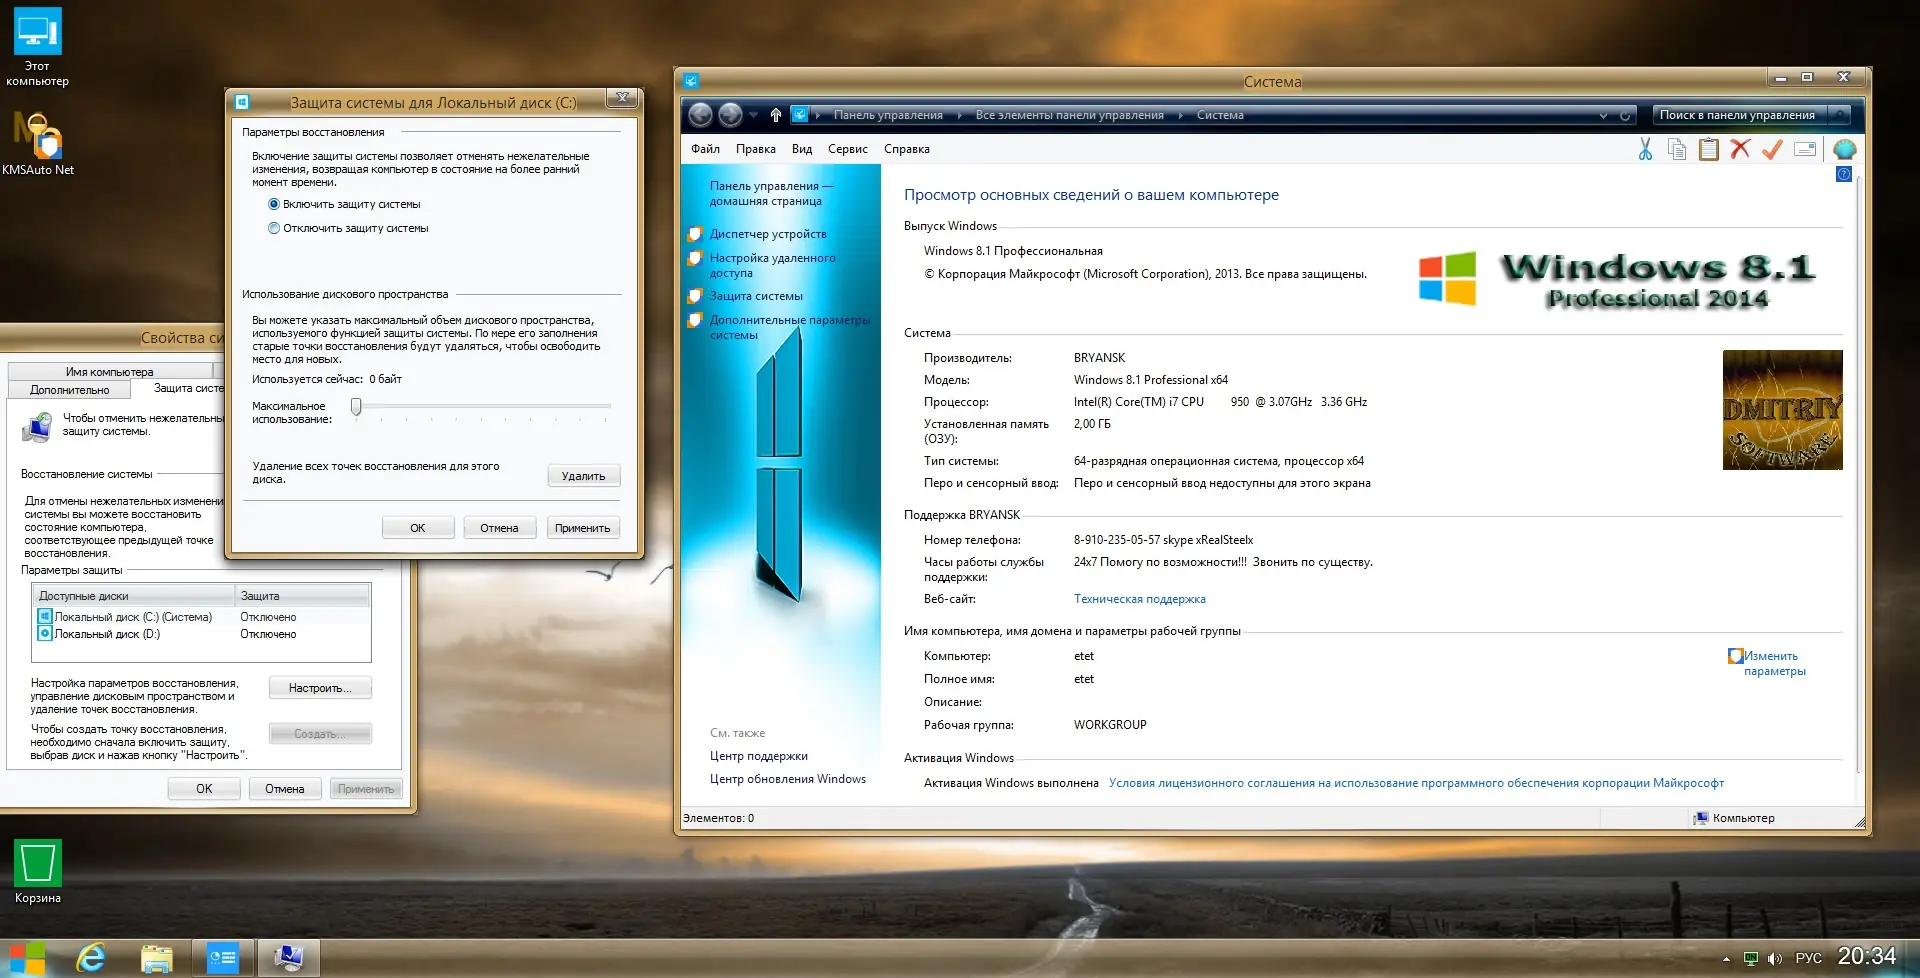The height and width of the screenshot is (978, 1920).
Task: Click the Cut scissors icon in System toolbar
Action: coord(1645,149)
